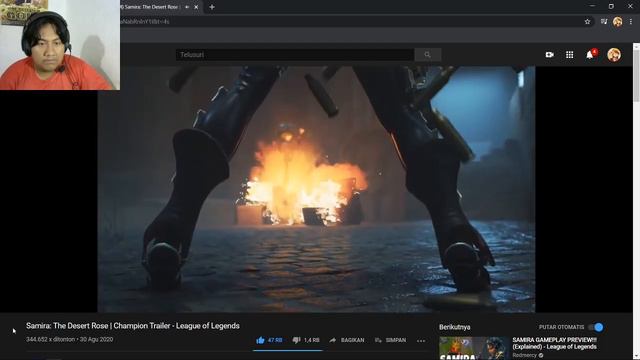This screenshot has width=640, height=360.
Task: Dislike the video with the thumbs-down icon
Action: click(296, 340)
